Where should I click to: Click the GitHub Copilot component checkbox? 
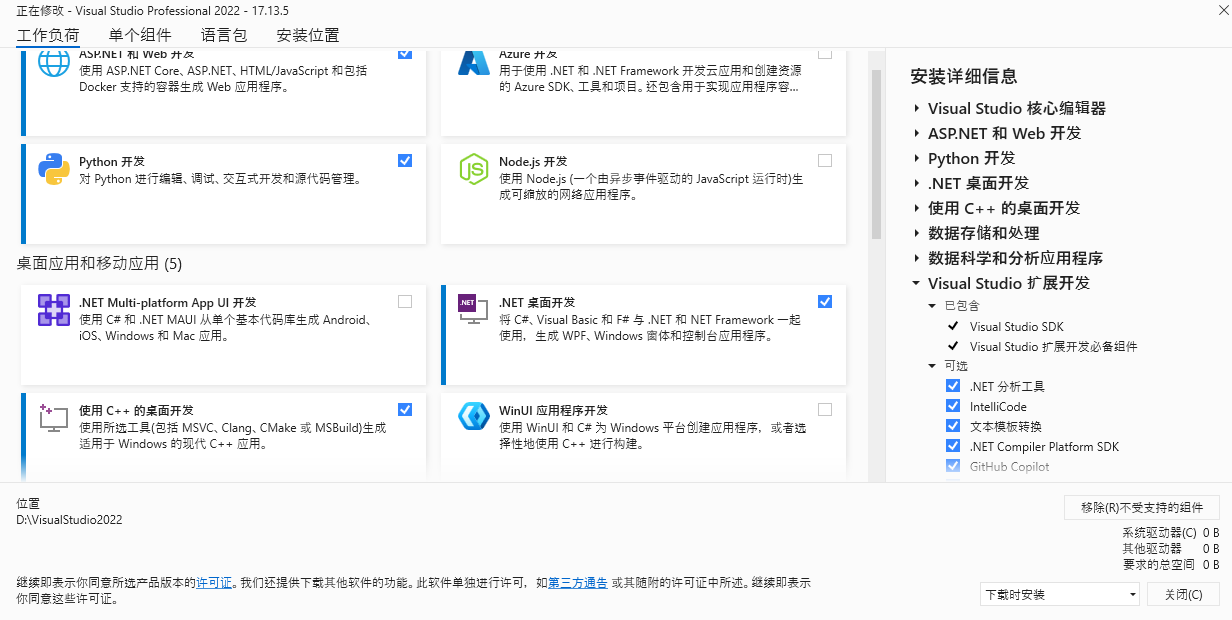953,466
